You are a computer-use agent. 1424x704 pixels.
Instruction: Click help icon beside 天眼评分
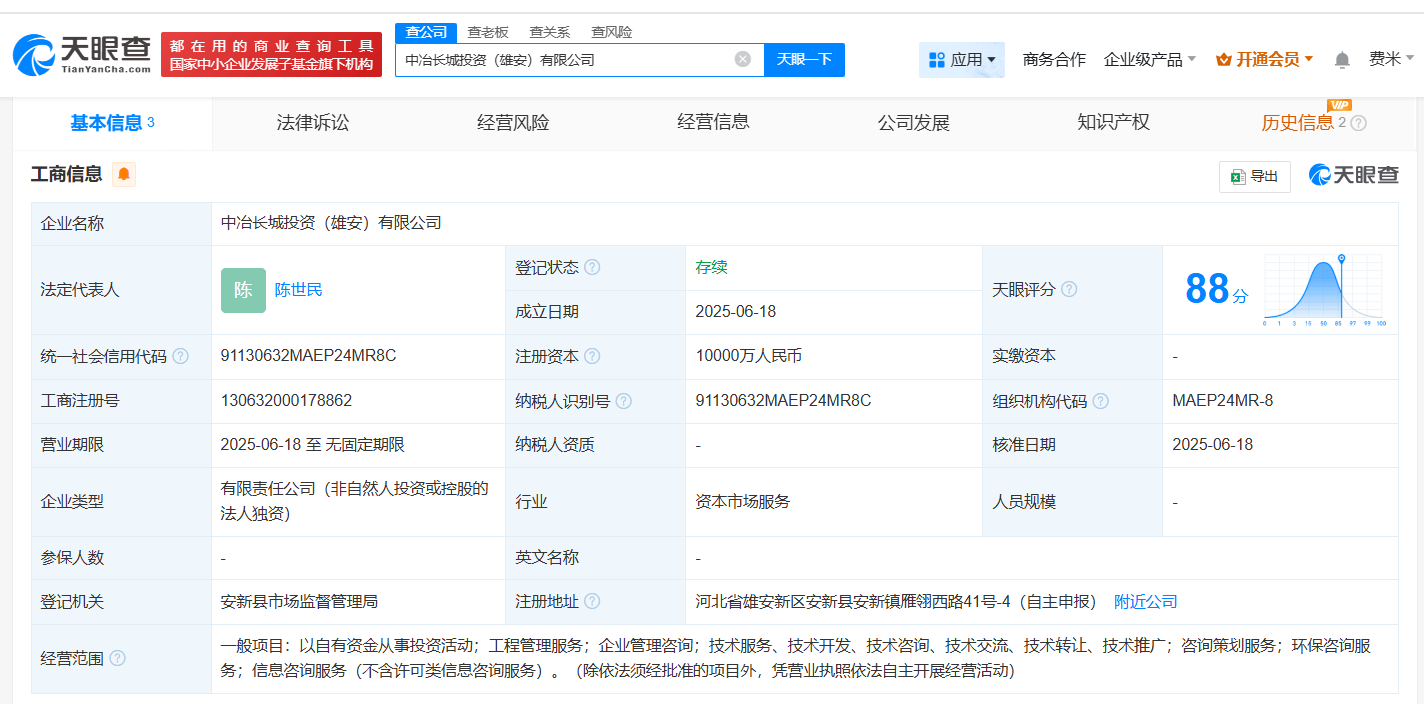pos(1069,290)
